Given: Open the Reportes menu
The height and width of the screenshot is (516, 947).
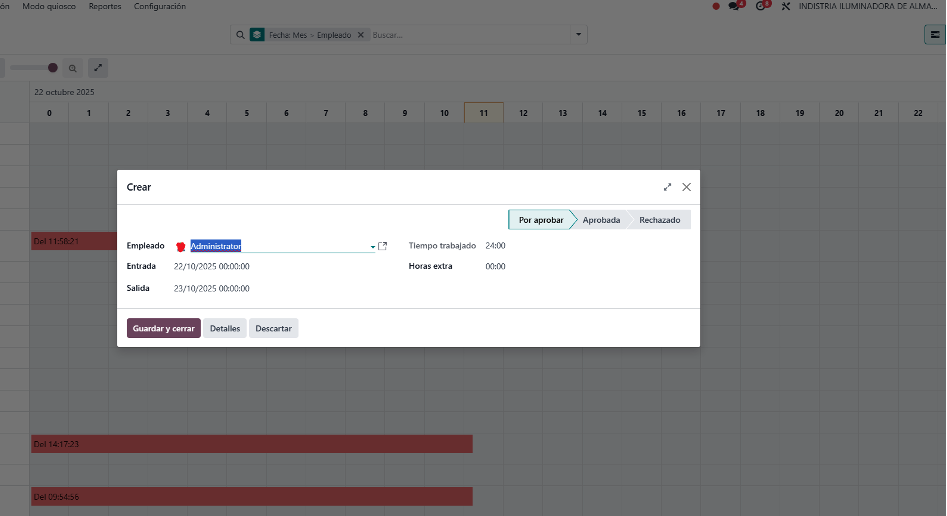Looking at the screenshot, I should 104,6.
